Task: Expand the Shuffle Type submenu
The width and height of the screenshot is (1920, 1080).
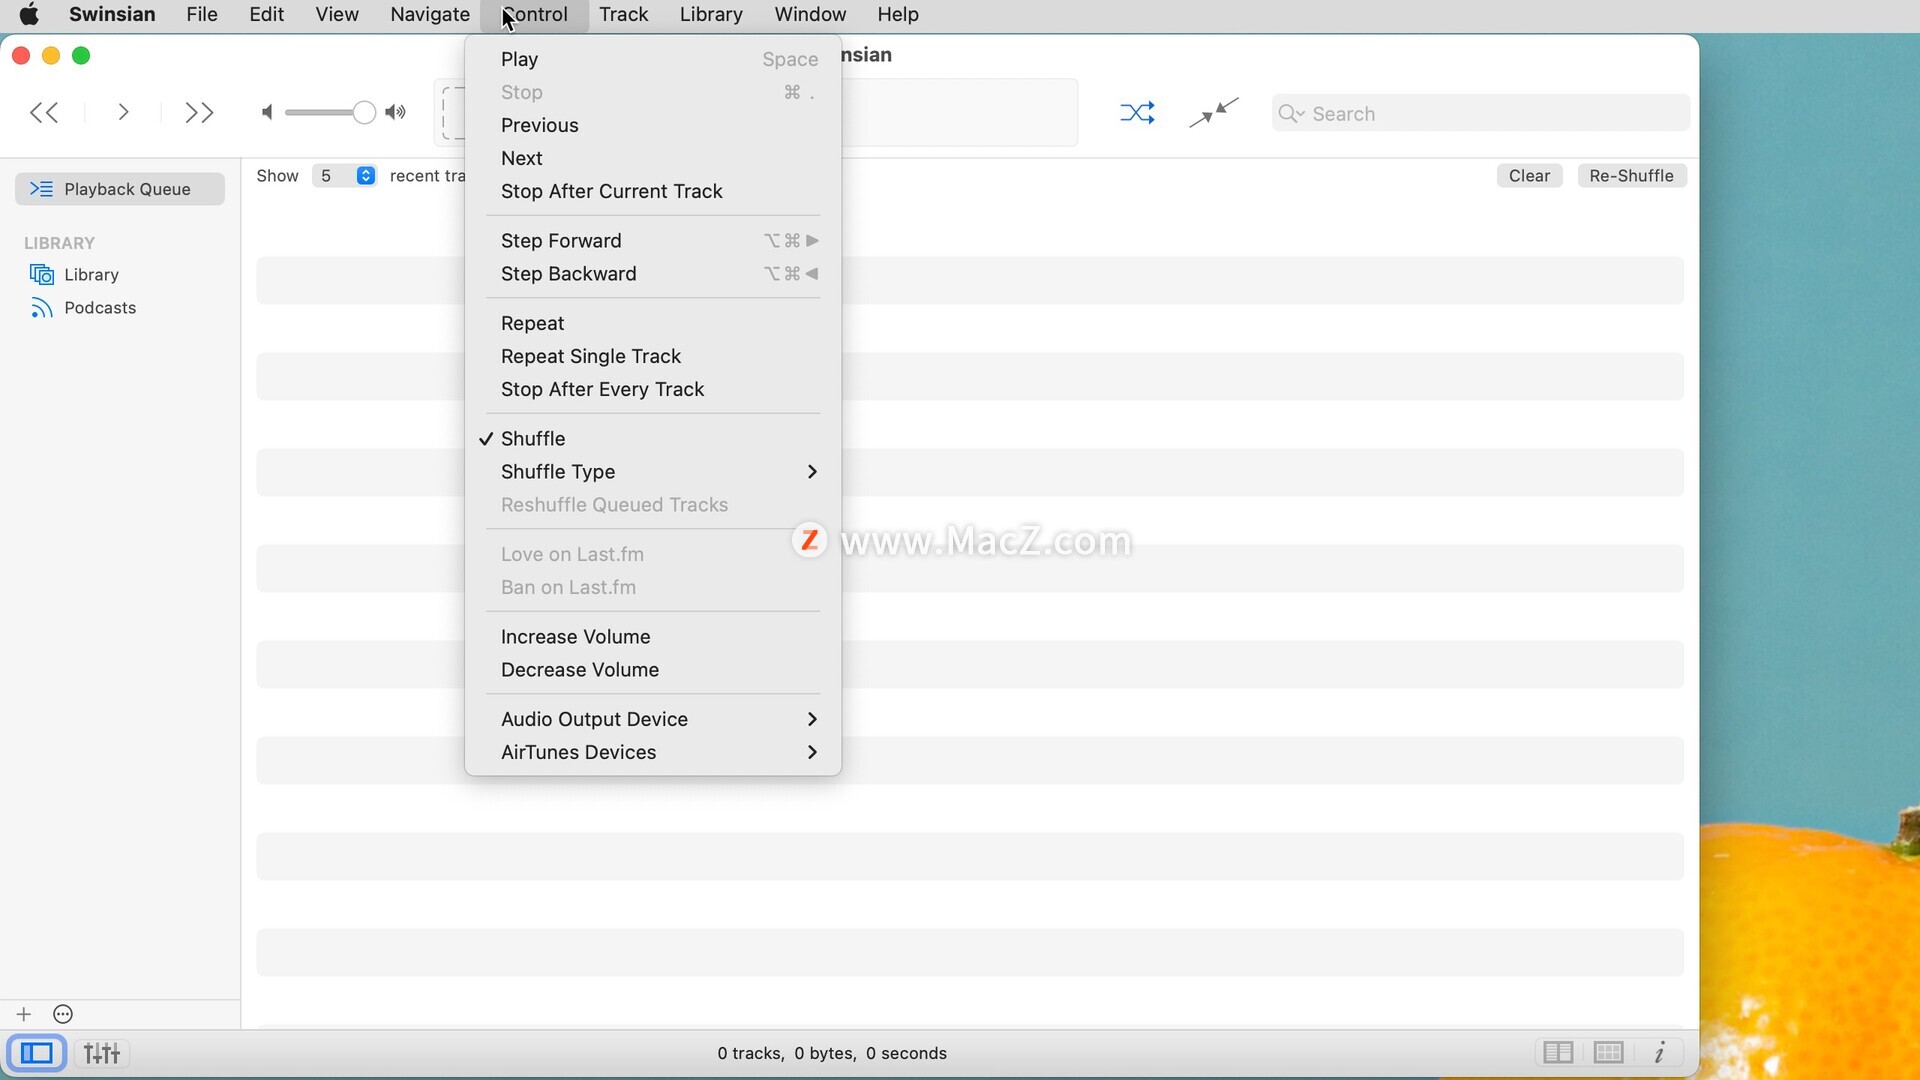Action: pos(653,471)
